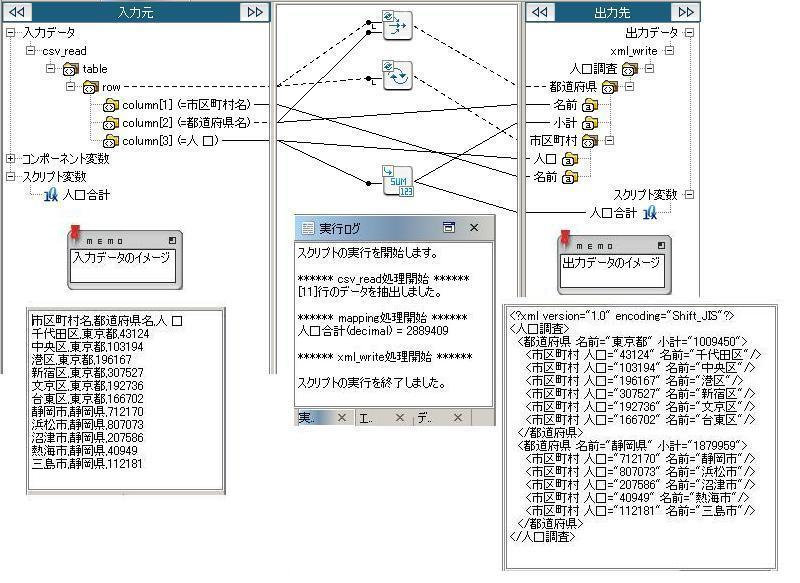Collapse スクリプト変数 node in 出力先 panel
800x583 pixels.
click(689, 194)
